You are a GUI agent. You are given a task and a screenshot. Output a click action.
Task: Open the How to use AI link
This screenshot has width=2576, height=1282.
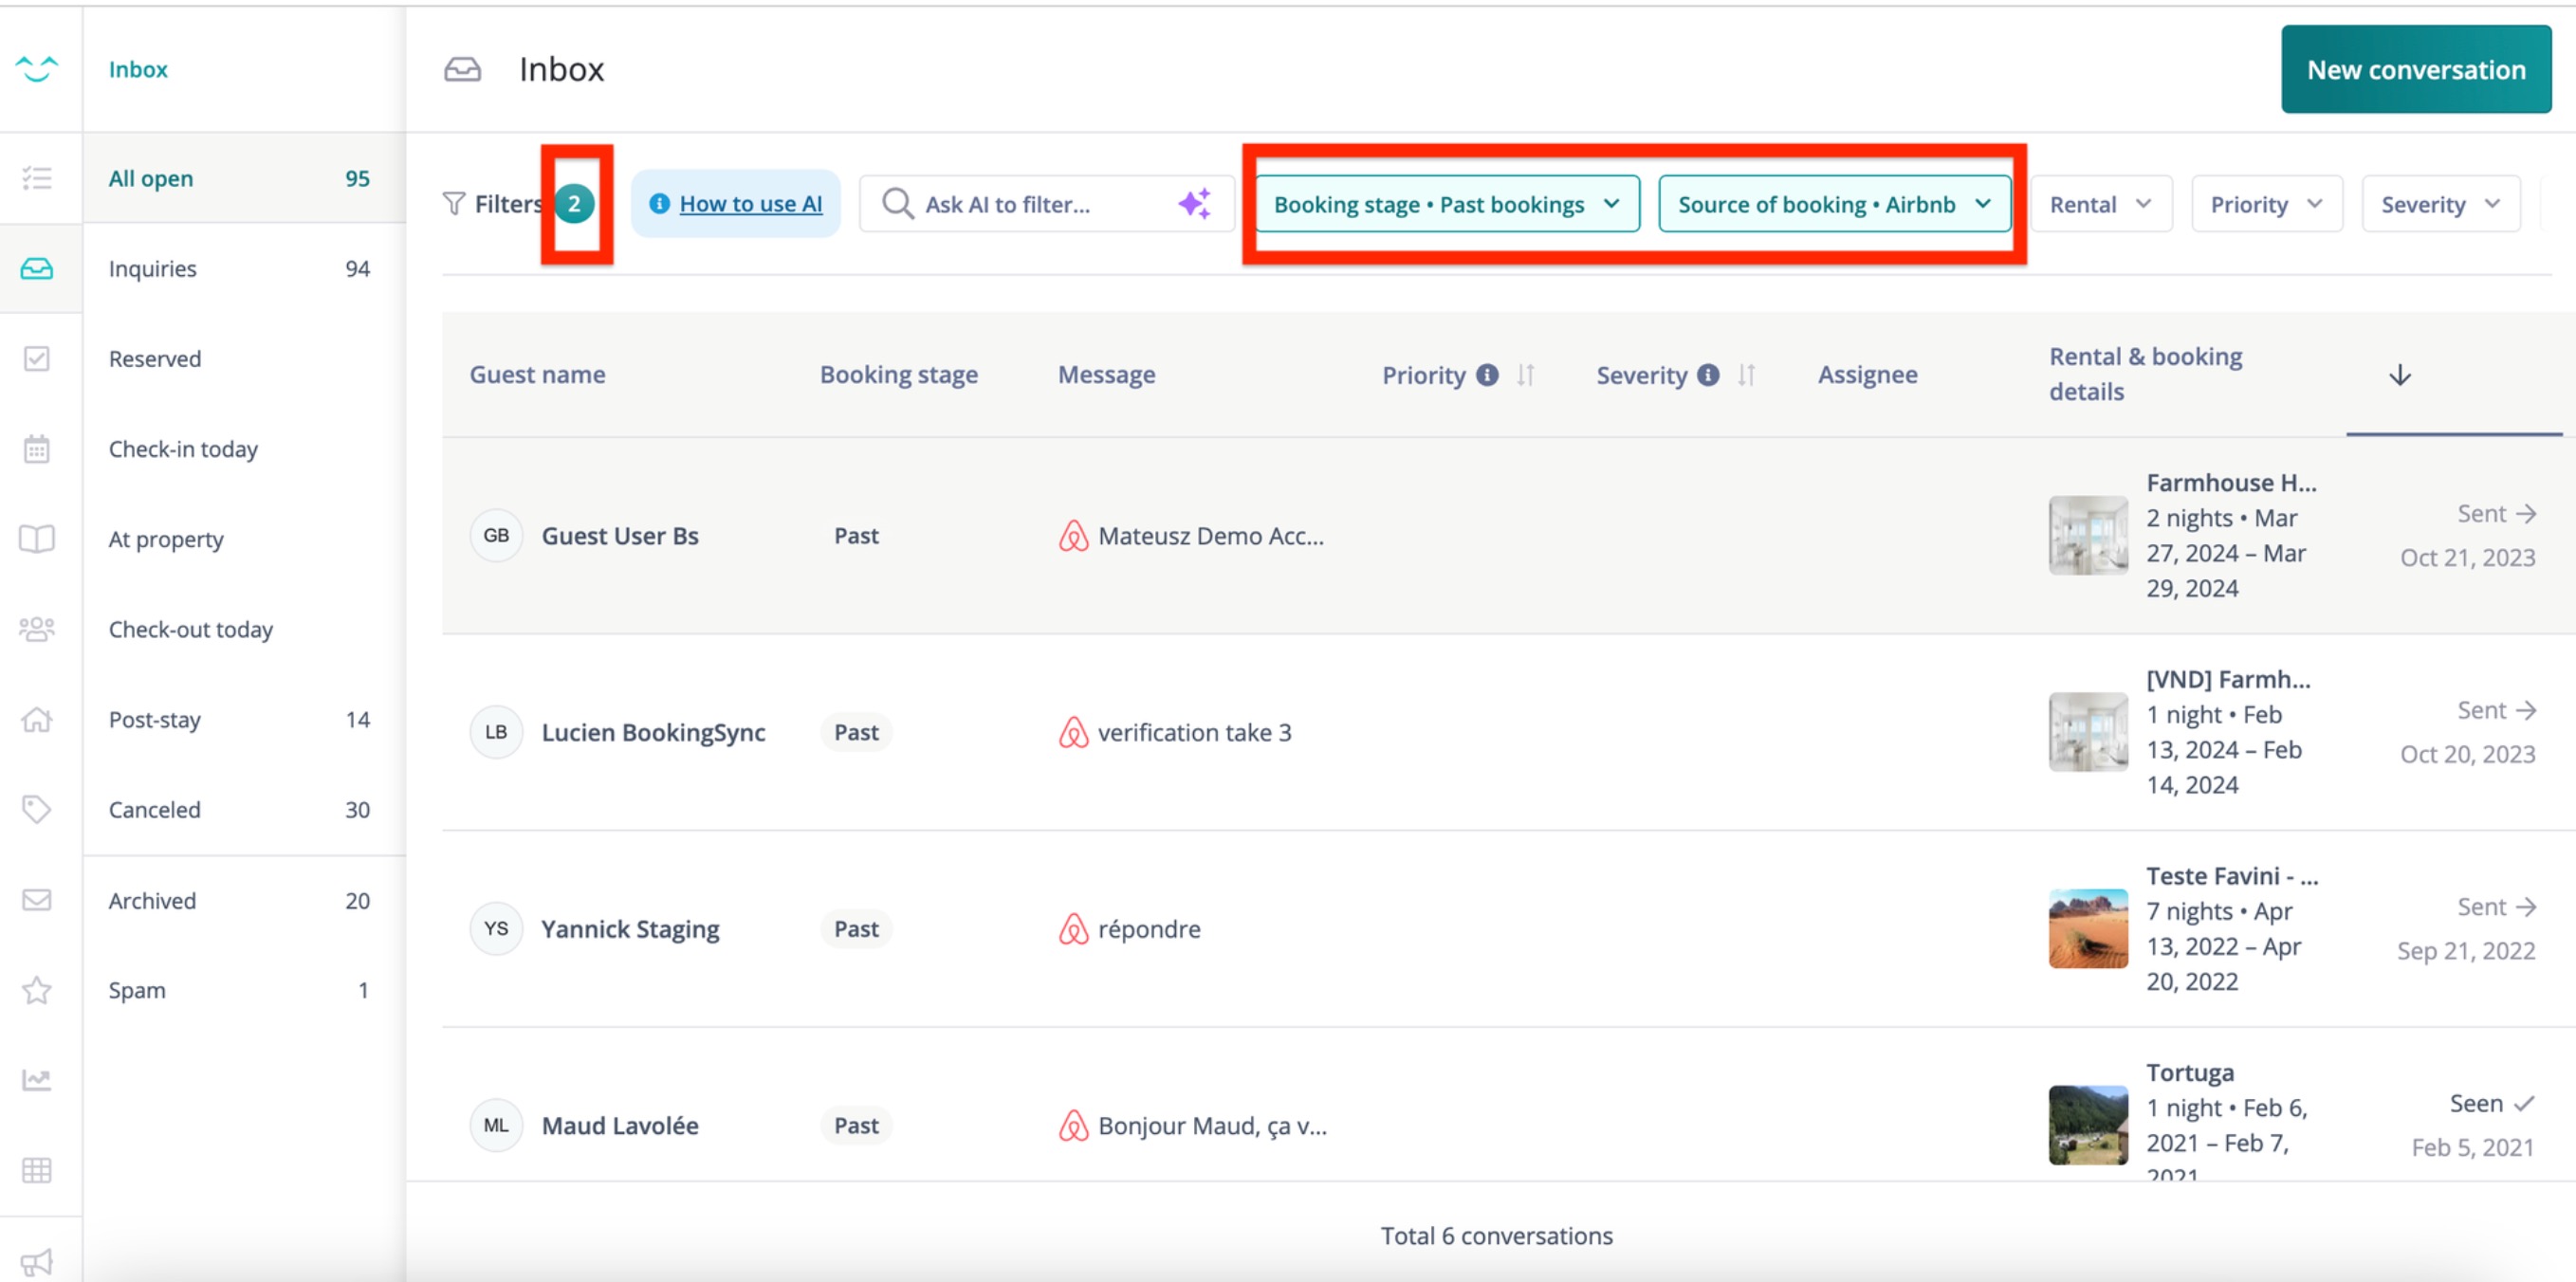click(750, 204)
